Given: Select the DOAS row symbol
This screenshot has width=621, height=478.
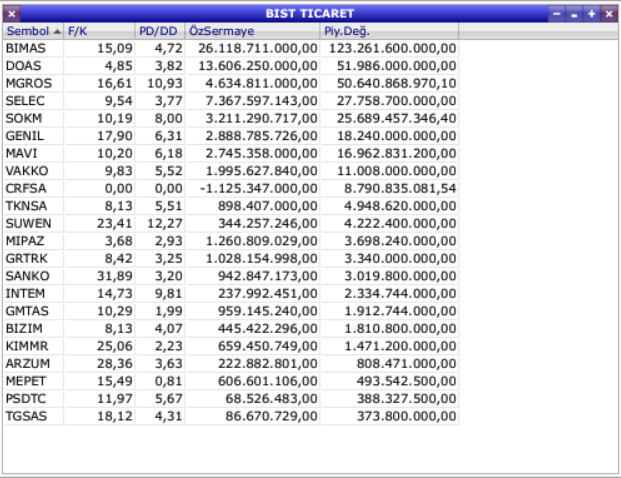Looking at the screenshot, I should (23, 66).
